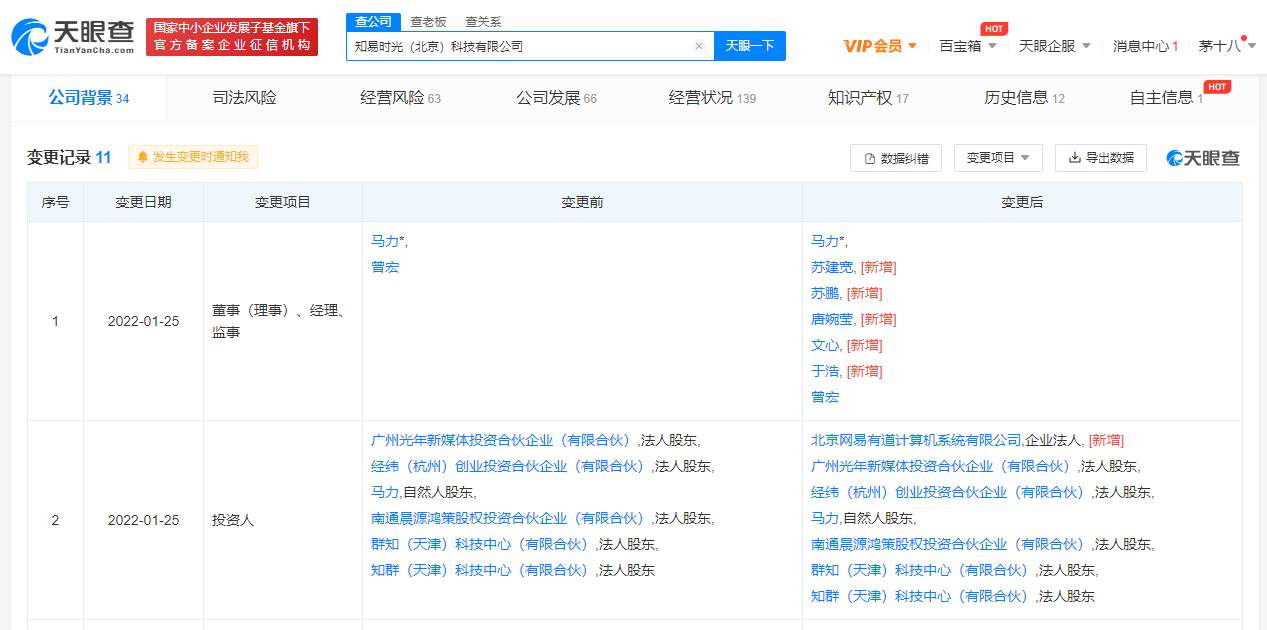
Task: Switch to 司法风险 tab
Action: (x=244, y=98)
